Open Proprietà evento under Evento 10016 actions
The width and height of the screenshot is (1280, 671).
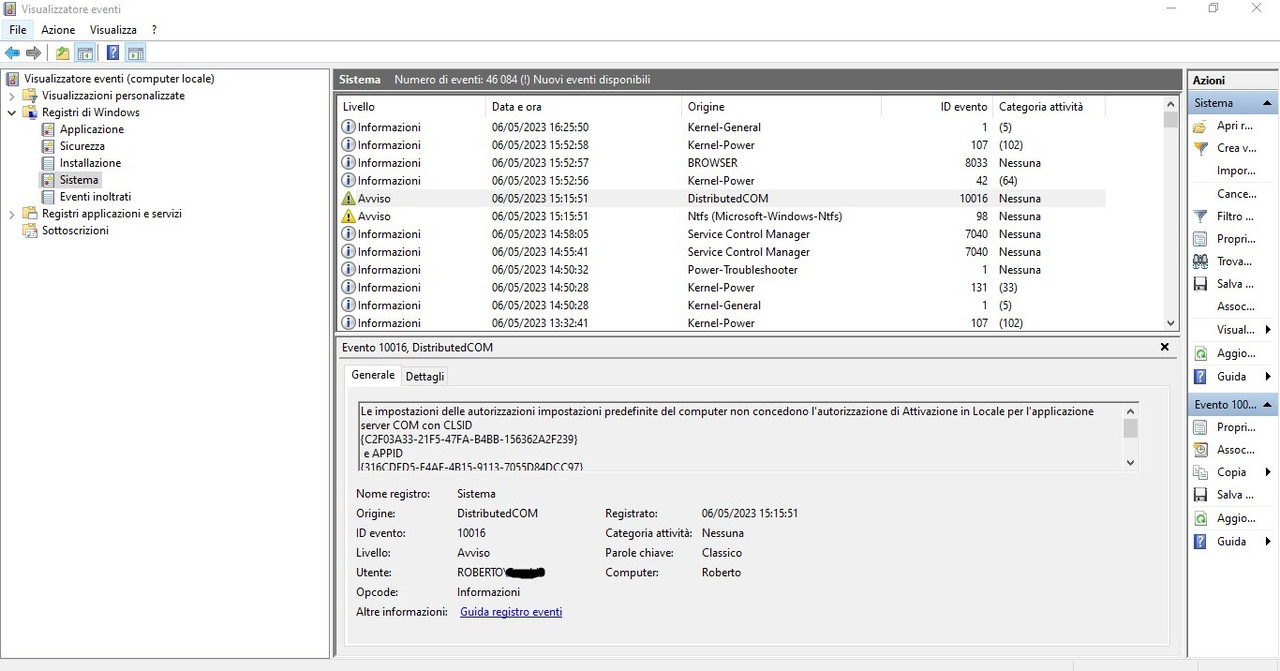(1235, 427)
